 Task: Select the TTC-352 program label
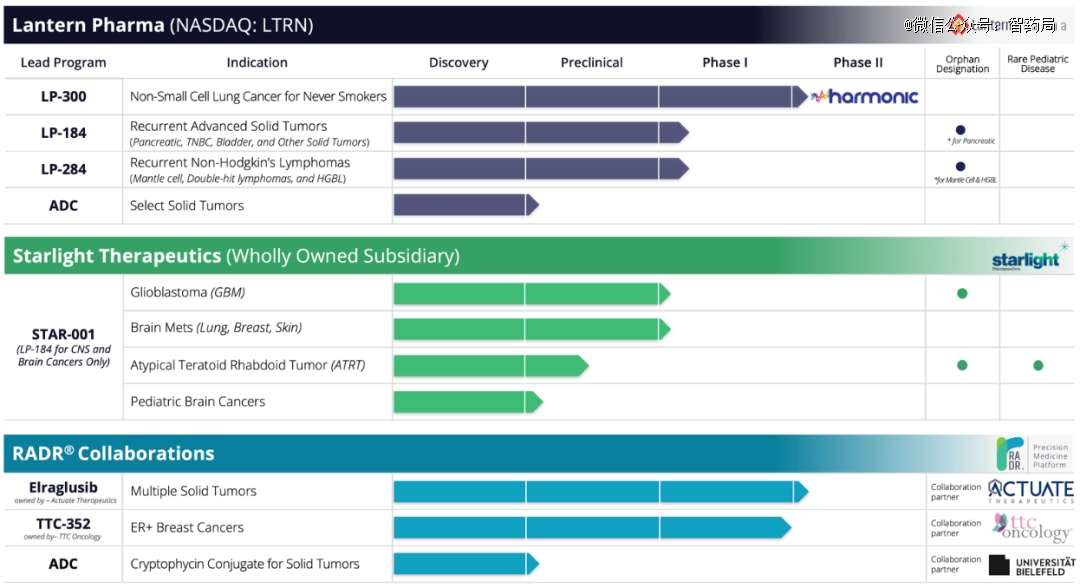click(63, 524)
